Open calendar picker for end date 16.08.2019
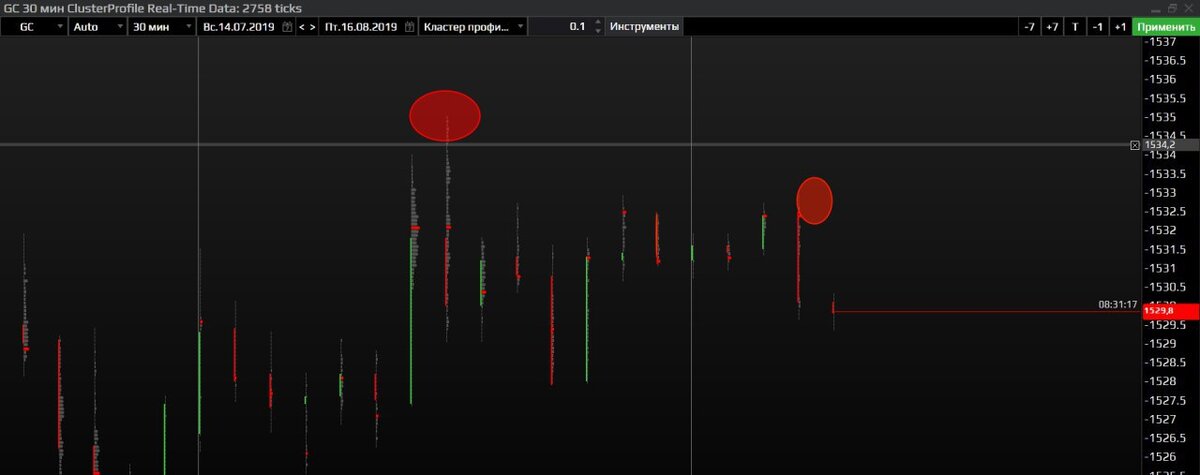1200x475 pixels. click(408, 27)
